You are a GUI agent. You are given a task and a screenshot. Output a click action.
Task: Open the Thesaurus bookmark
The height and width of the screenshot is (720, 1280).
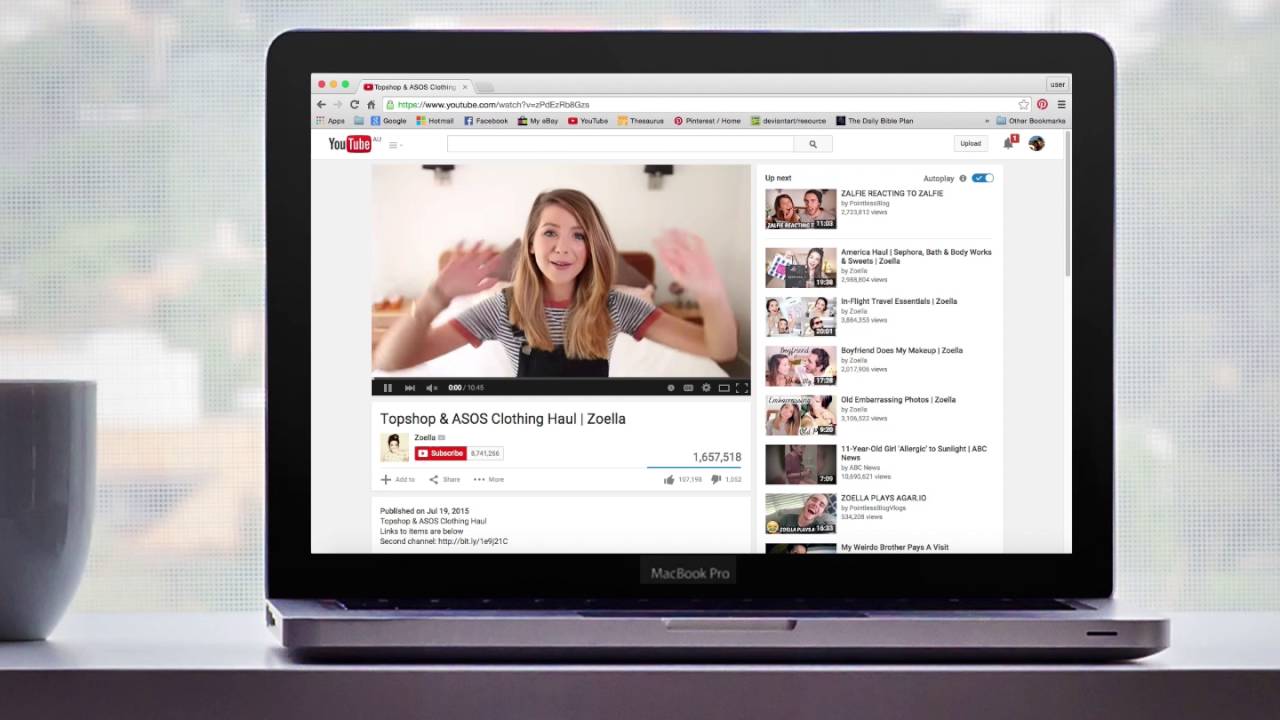641,121
